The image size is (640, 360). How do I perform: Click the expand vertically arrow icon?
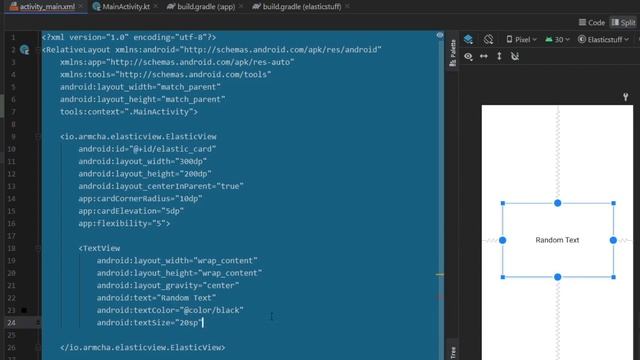coord(499,56)
